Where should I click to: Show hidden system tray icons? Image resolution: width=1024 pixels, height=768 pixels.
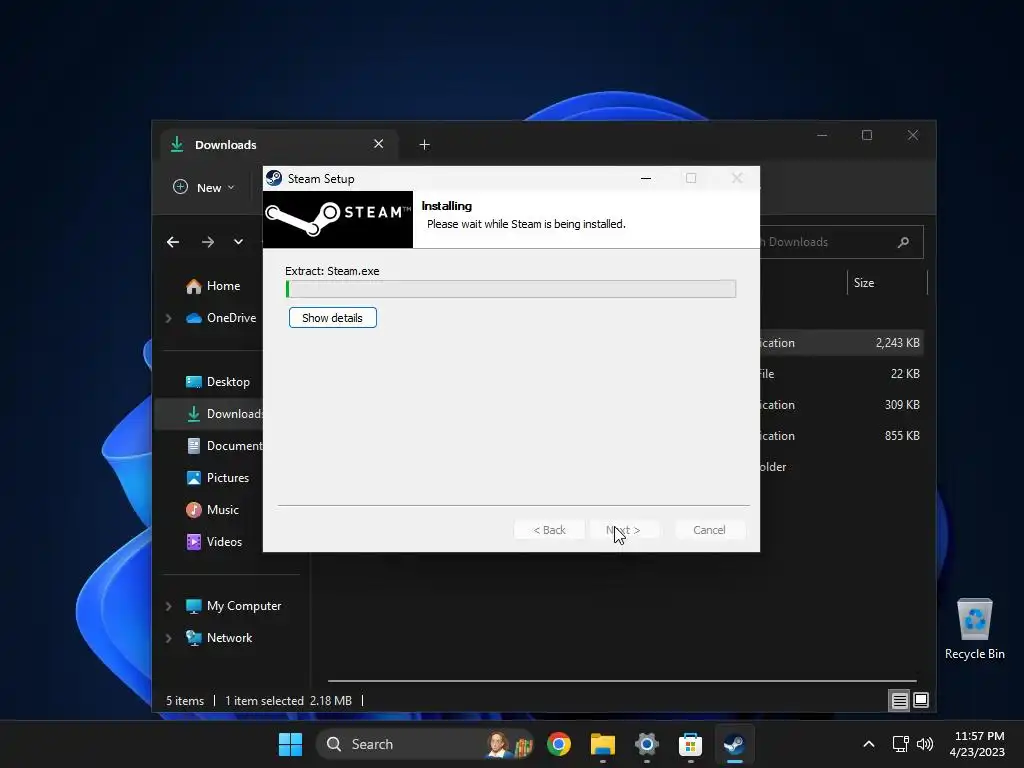tap(869, 744)
